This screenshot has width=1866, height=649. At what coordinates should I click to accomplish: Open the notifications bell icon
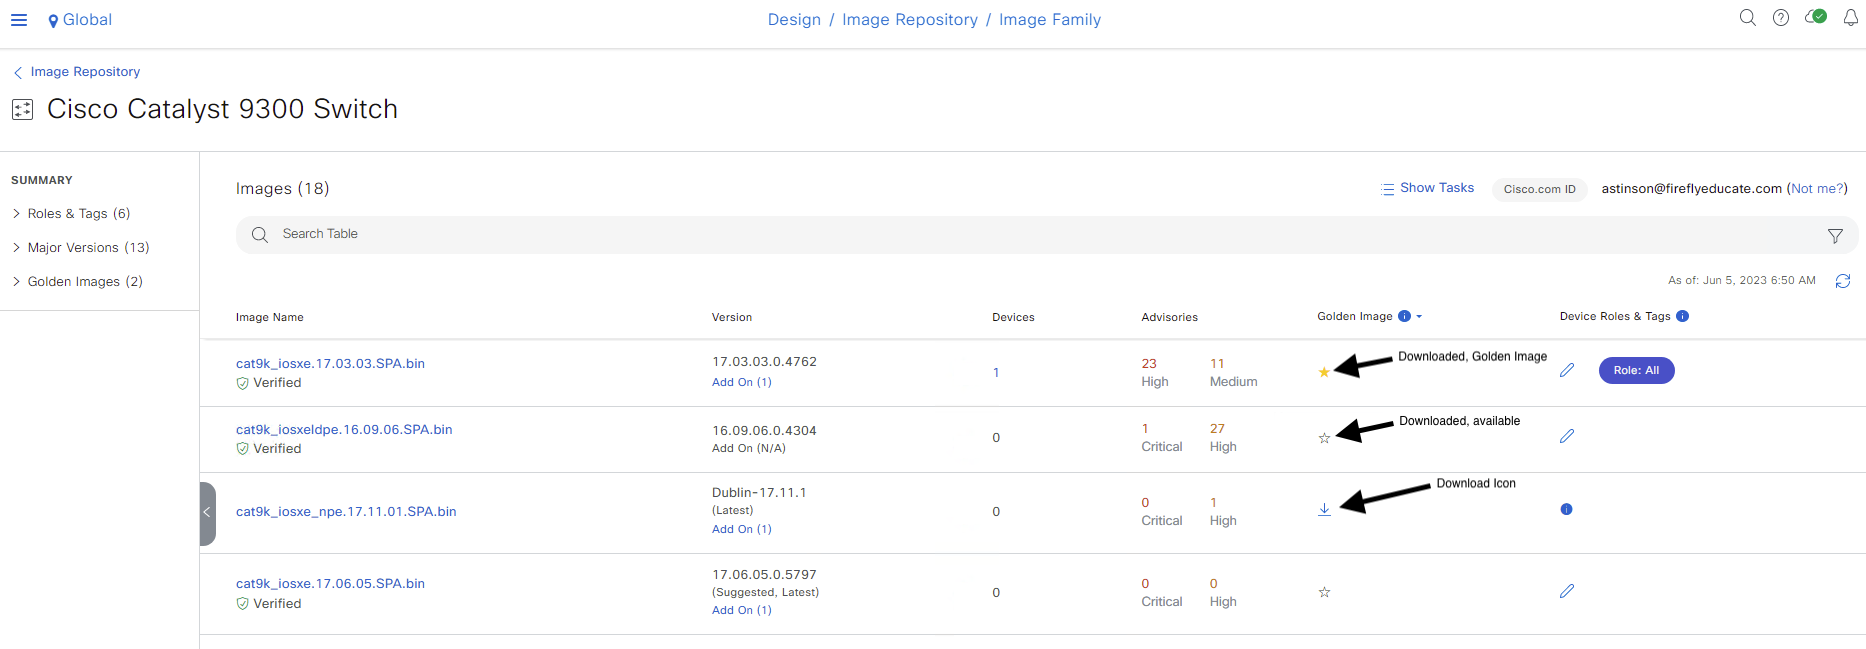click(x=1851, y=18)
